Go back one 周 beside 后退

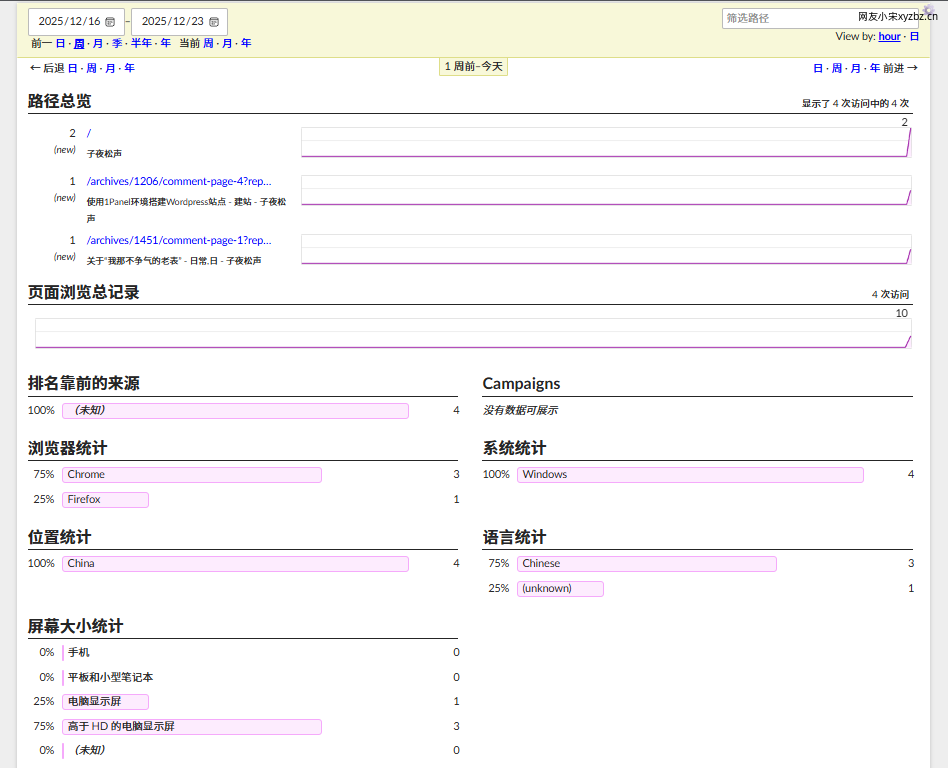point(91,68)
